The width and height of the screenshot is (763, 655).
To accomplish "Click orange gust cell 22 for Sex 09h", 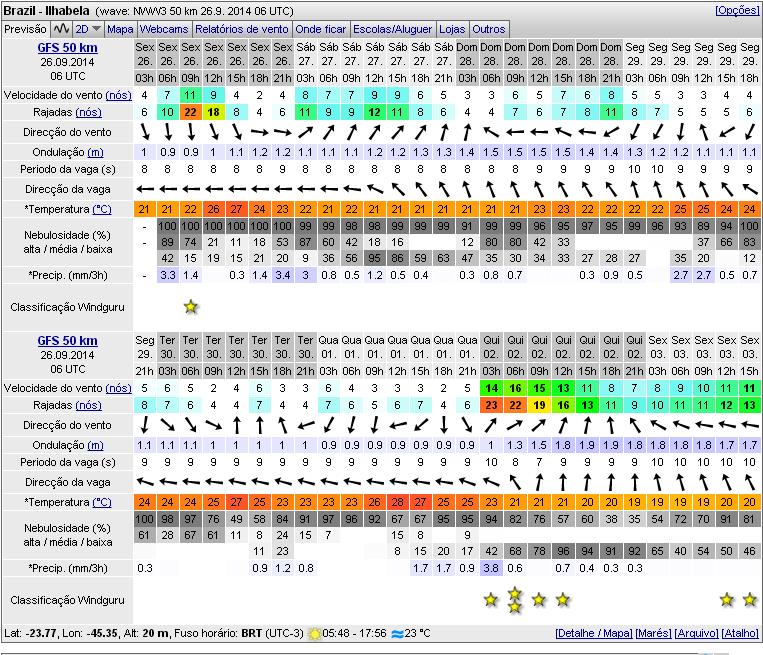I will coord(190,112).
